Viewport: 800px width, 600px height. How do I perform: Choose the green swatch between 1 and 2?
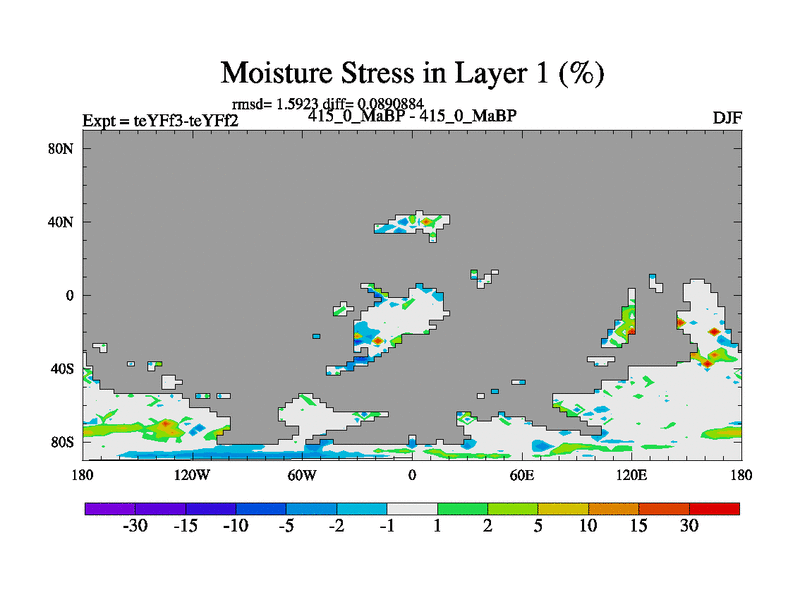pyautogui.click(x=462, y=508)
